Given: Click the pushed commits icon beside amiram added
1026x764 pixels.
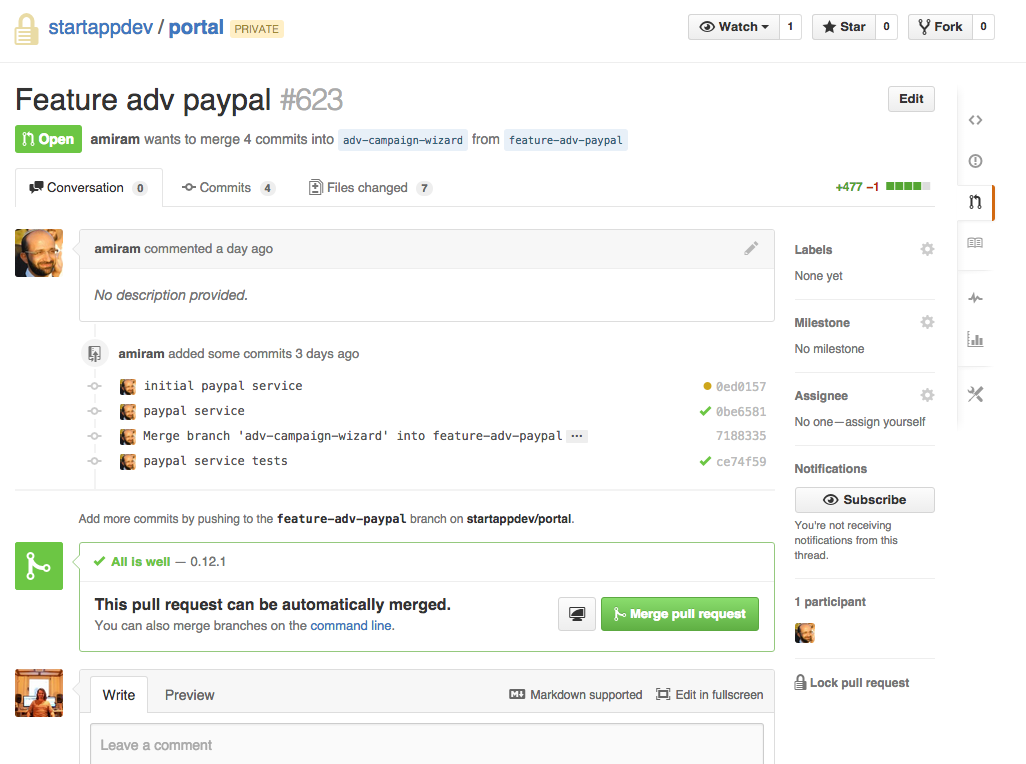Looking at the screenshot, I should [x=95, y=354].
